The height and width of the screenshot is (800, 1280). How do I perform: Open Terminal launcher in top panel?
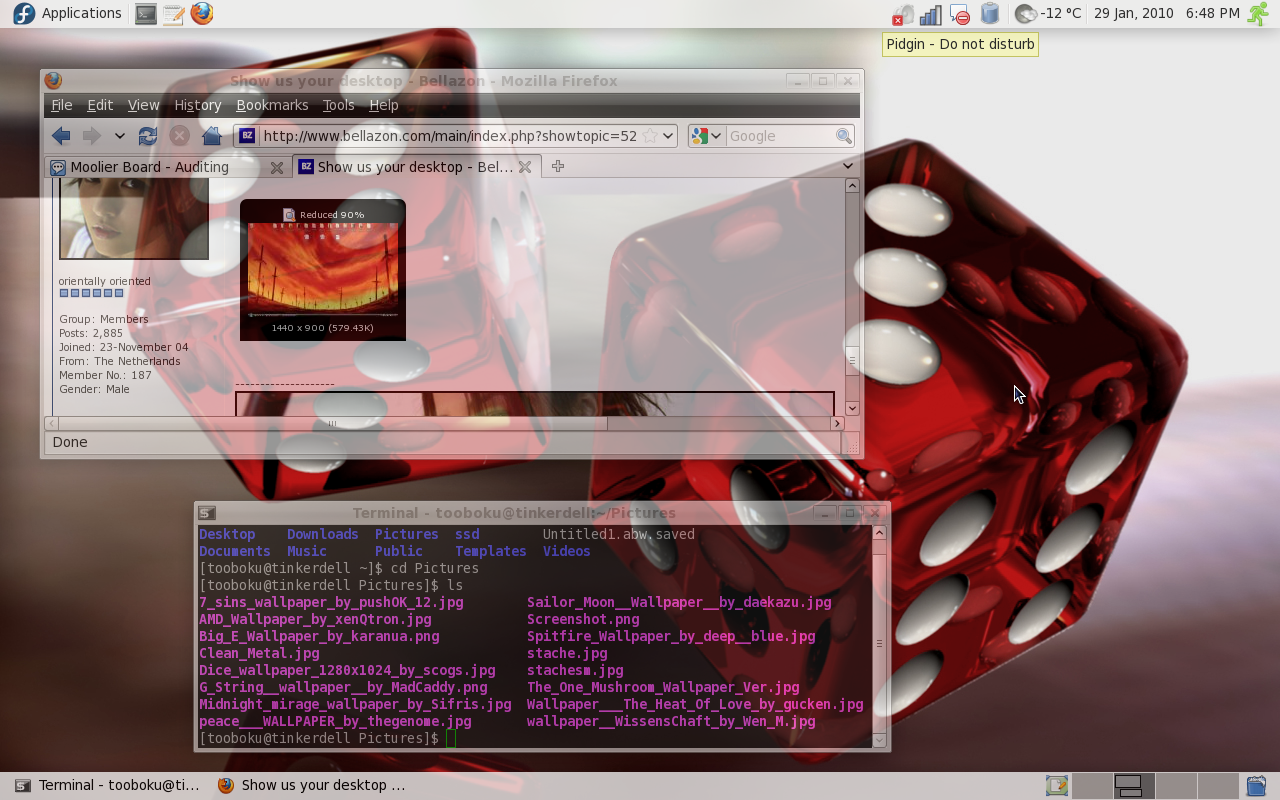click(x=146, y=14)
